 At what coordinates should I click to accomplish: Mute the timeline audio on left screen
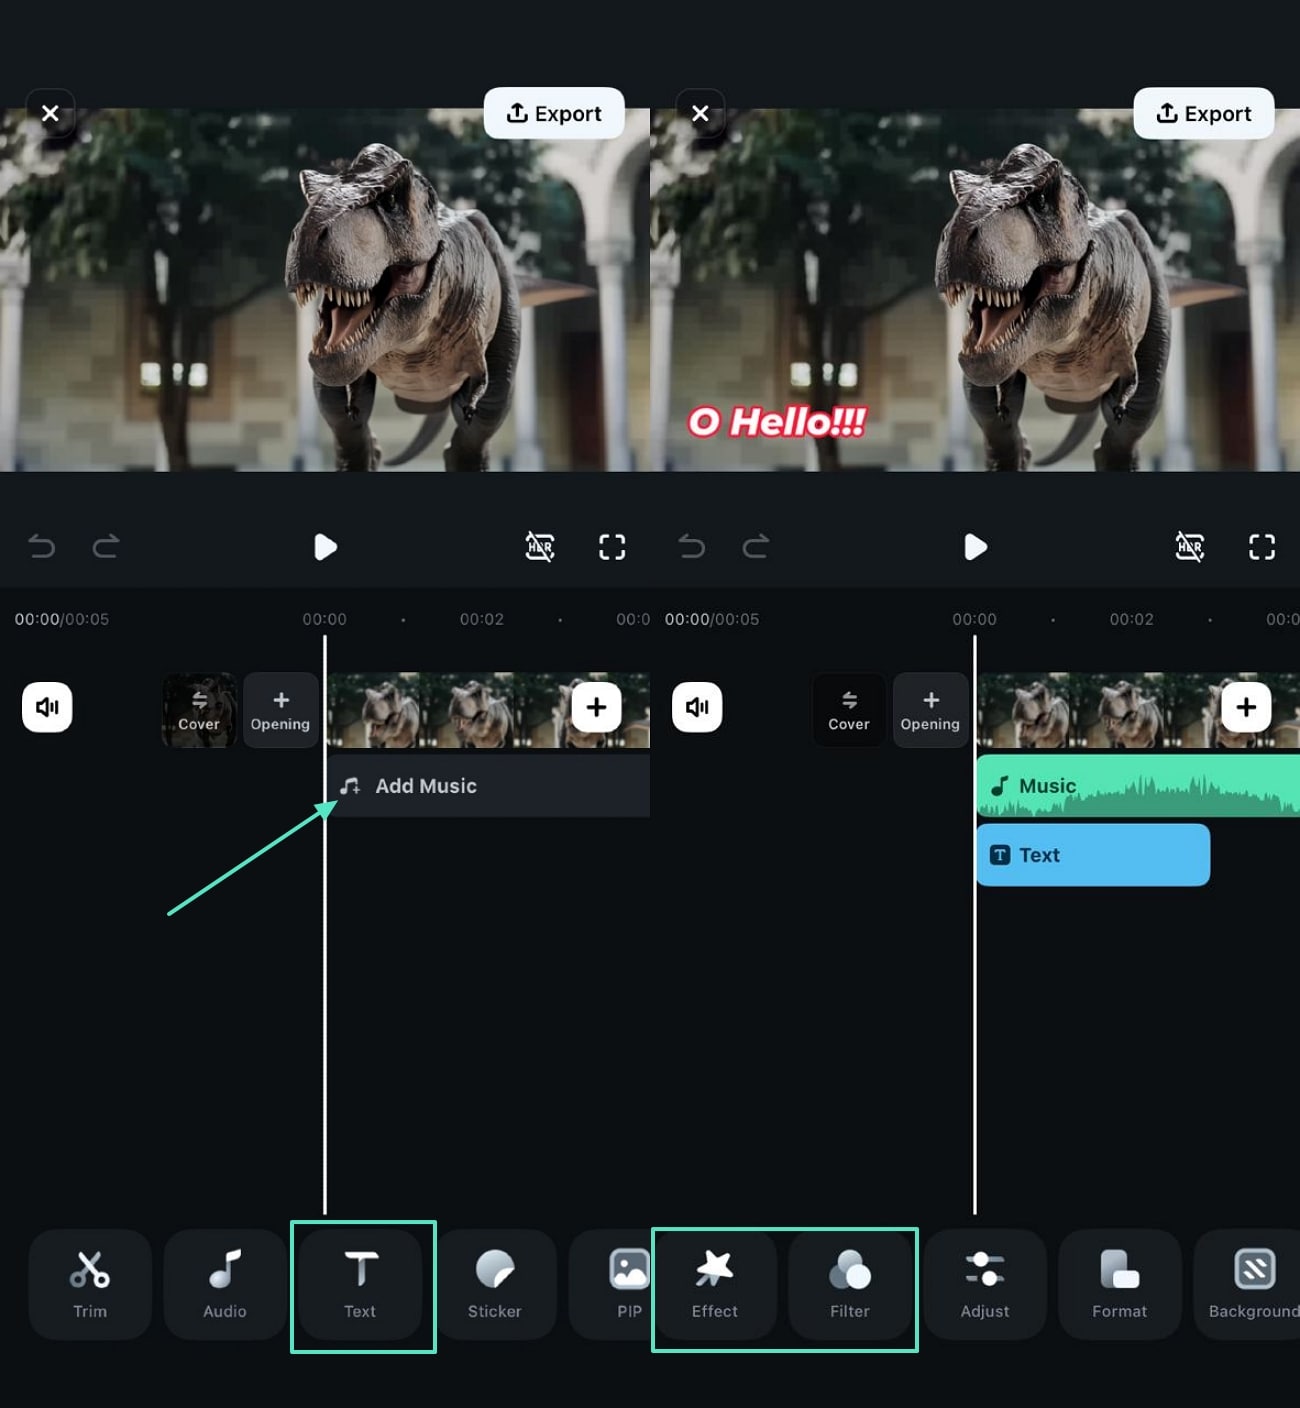[47, 707]
